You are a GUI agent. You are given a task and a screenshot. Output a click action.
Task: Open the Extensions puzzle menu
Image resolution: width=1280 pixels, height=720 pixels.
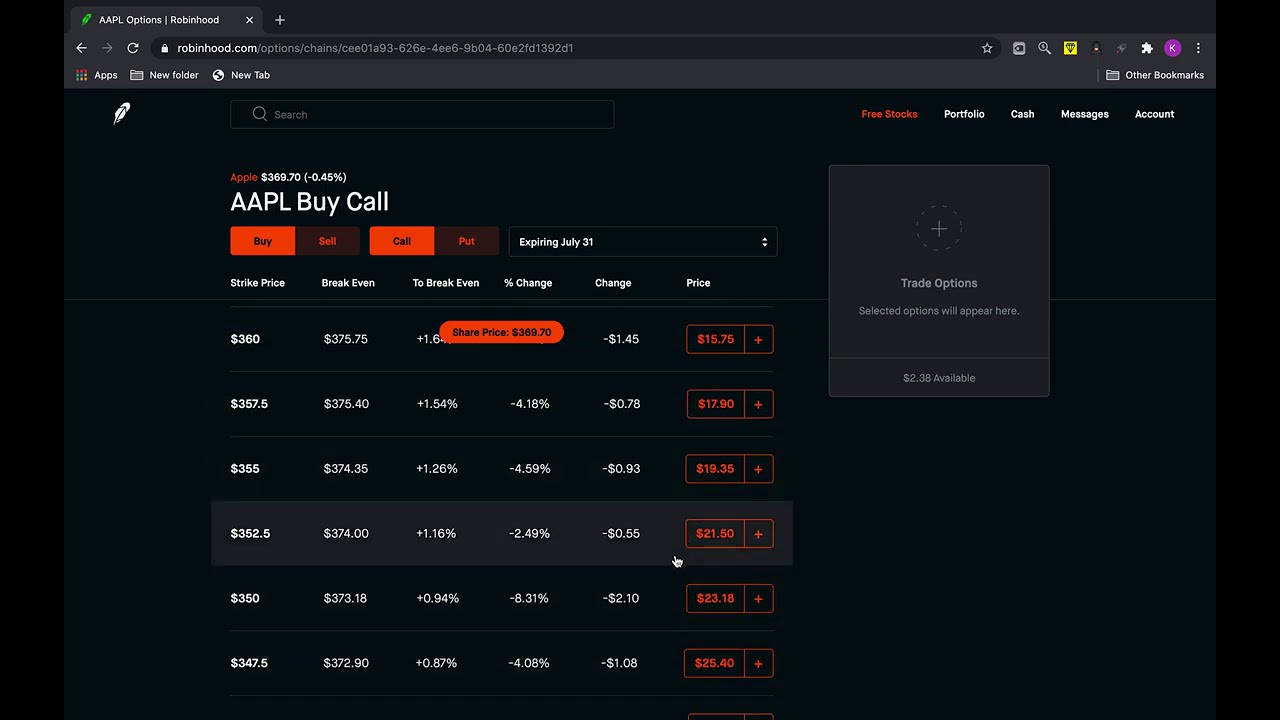coord(1147,48)
